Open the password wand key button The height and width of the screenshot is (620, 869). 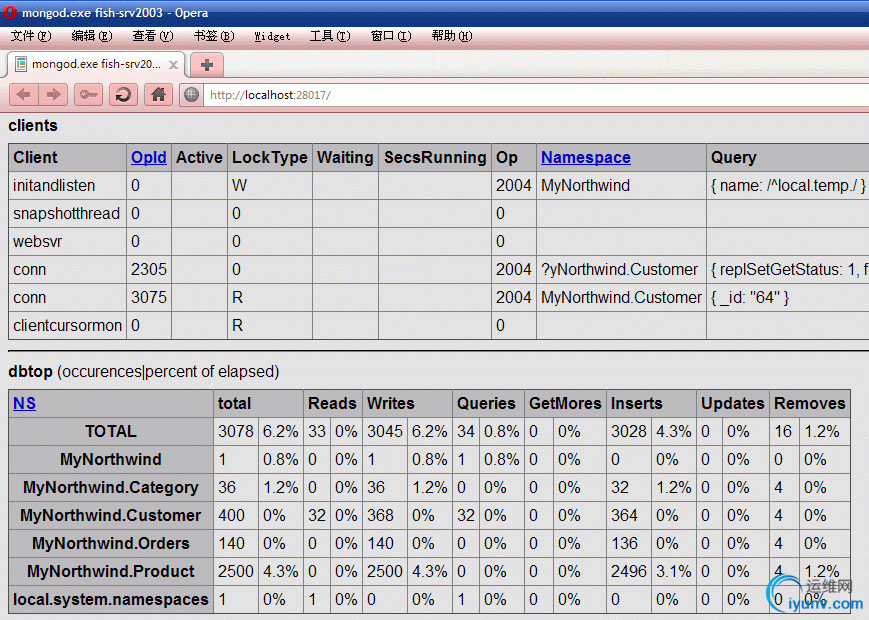[89, 95]
